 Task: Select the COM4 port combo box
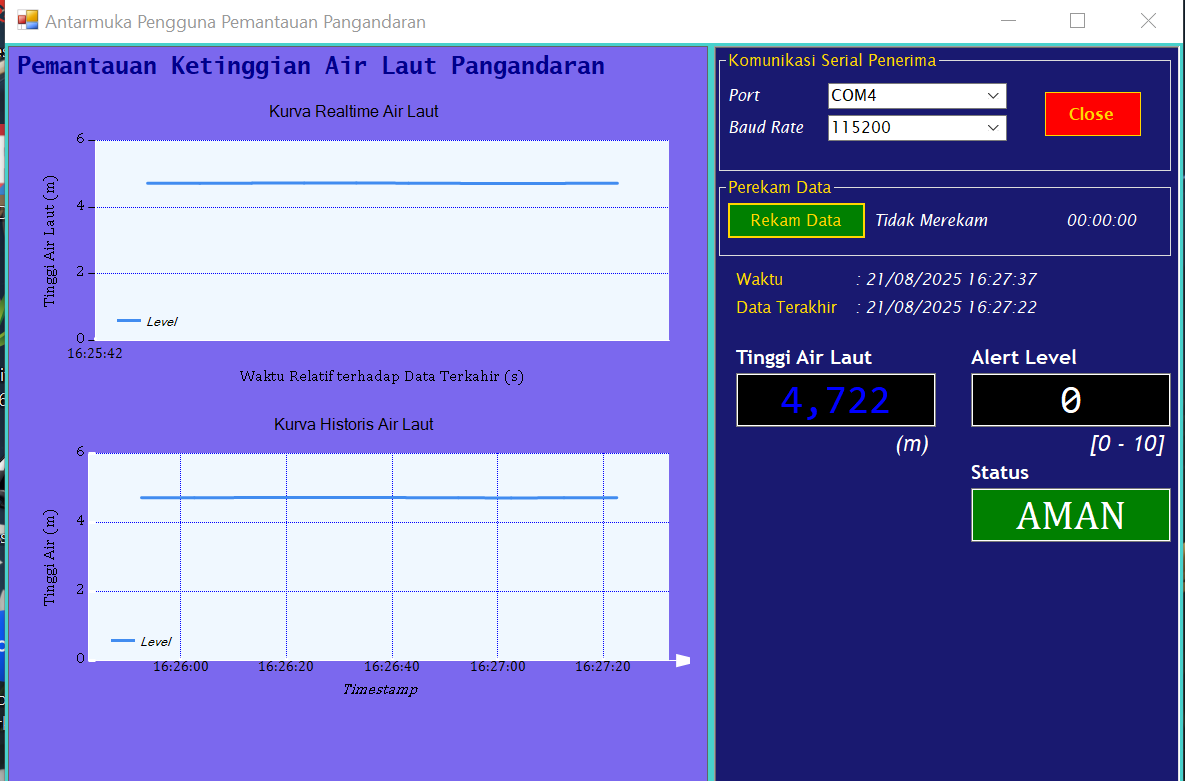point(905,96)
